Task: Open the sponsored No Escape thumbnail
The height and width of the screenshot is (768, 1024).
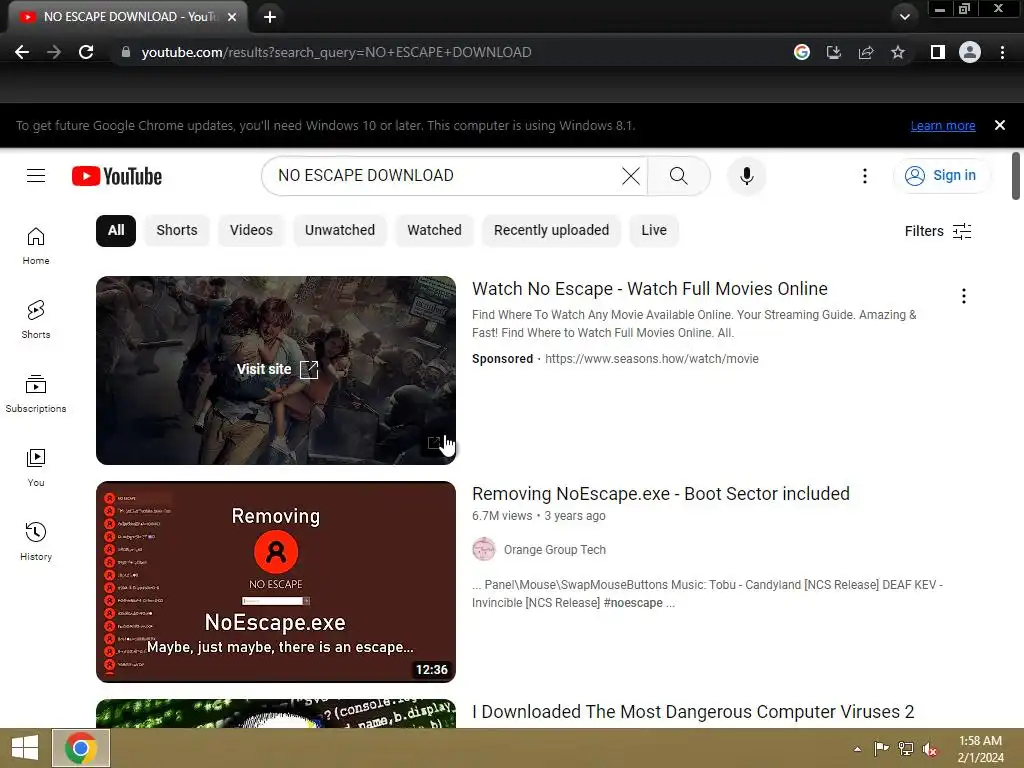Action: (276, 370)
